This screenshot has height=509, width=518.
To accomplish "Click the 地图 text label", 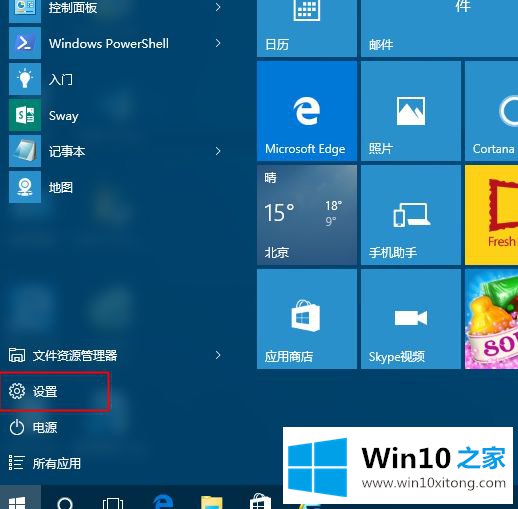I will click(61, 187).
